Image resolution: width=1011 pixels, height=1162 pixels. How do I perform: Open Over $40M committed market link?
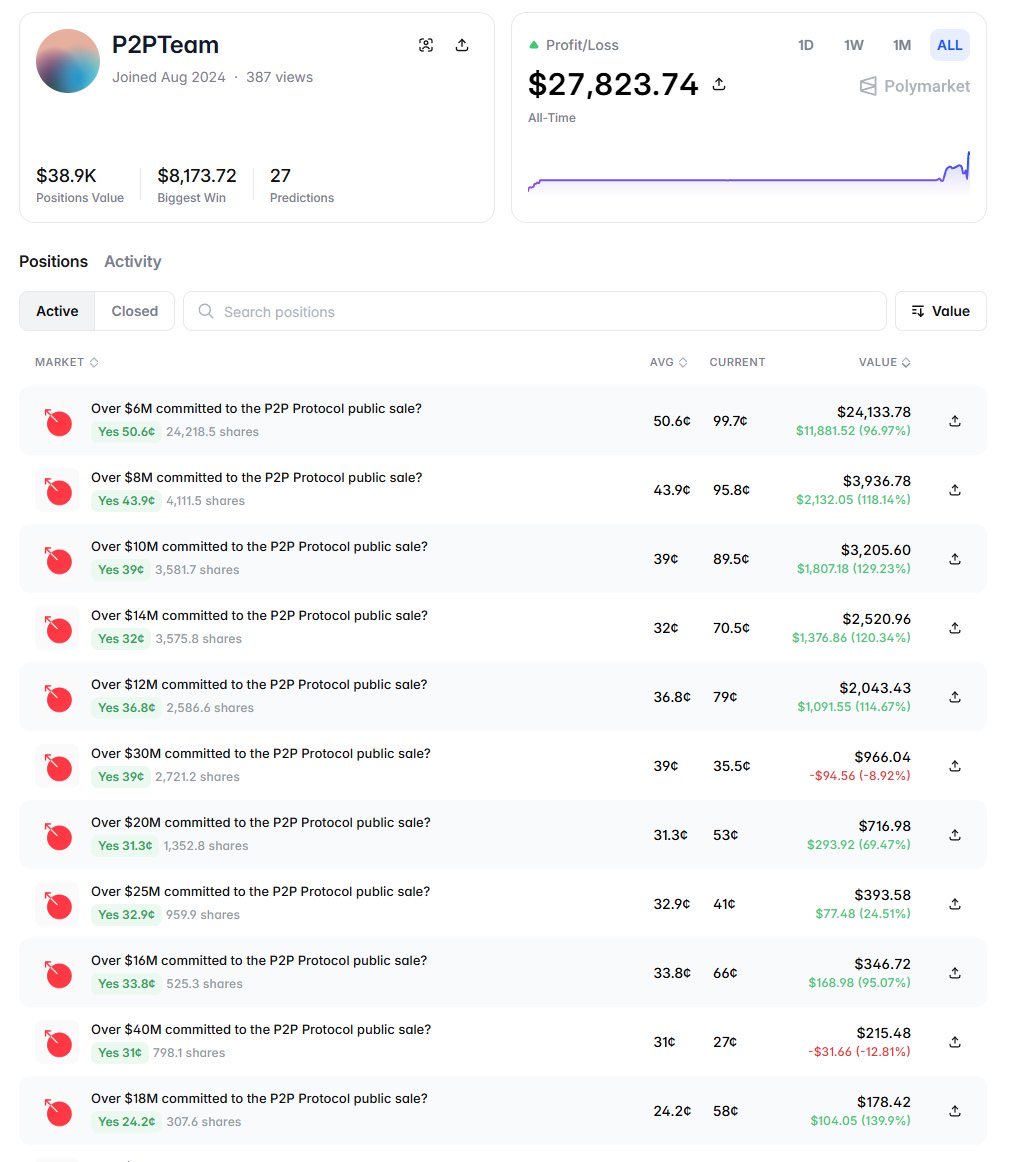[x=261, y=1029]
